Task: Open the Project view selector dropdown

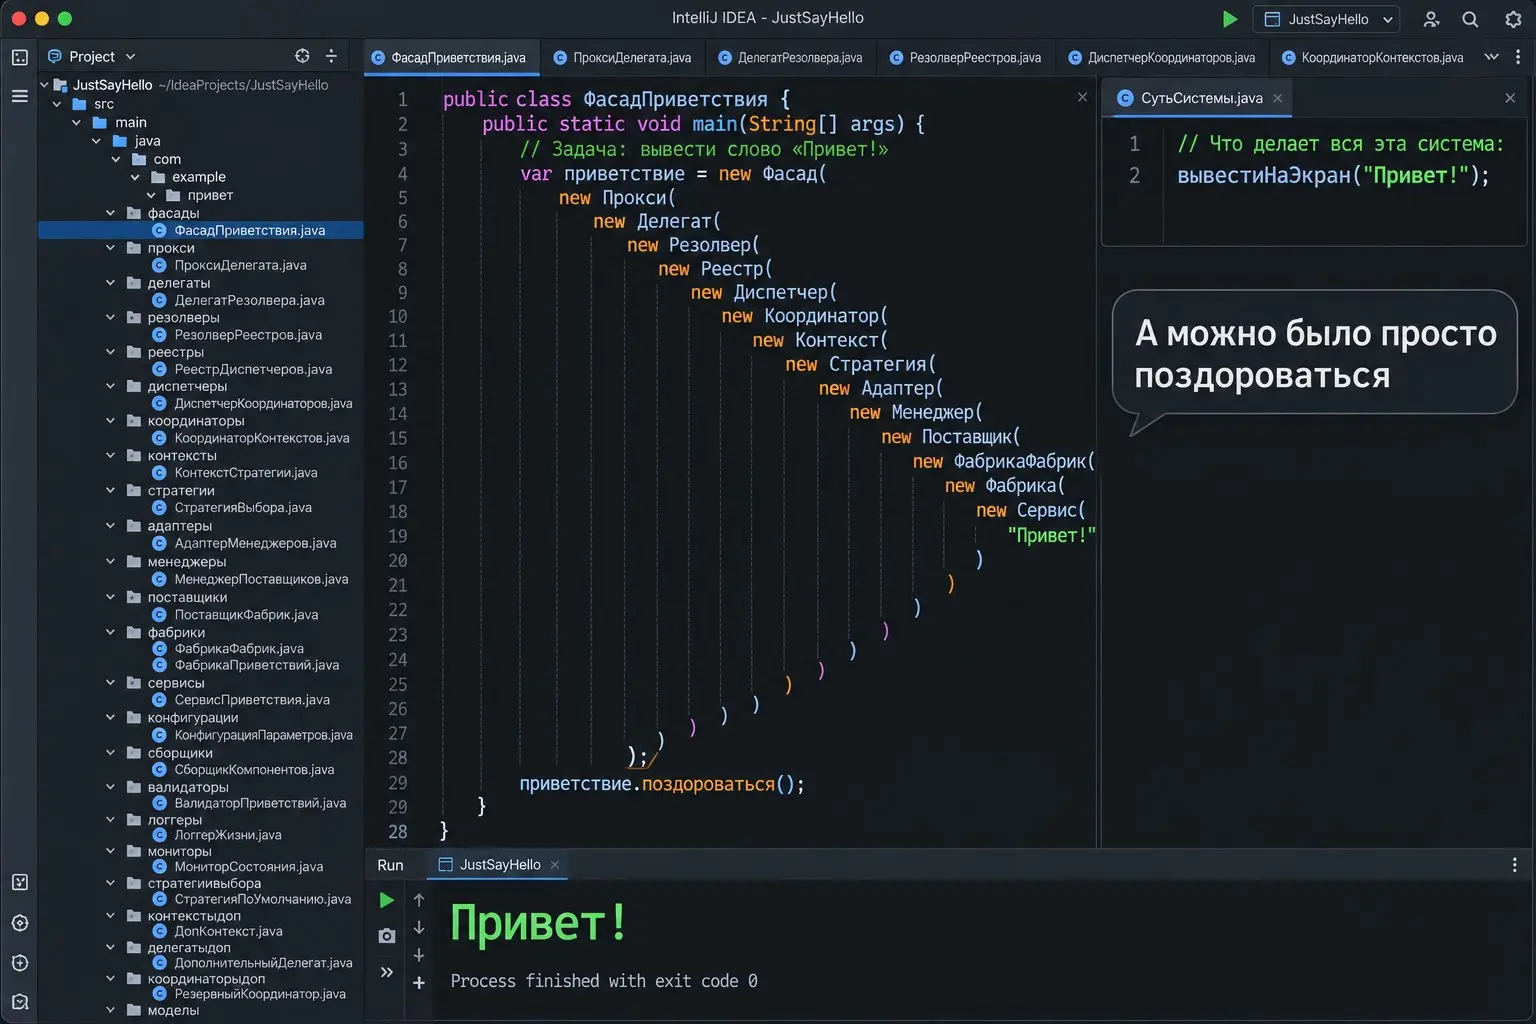Action: 92,57
